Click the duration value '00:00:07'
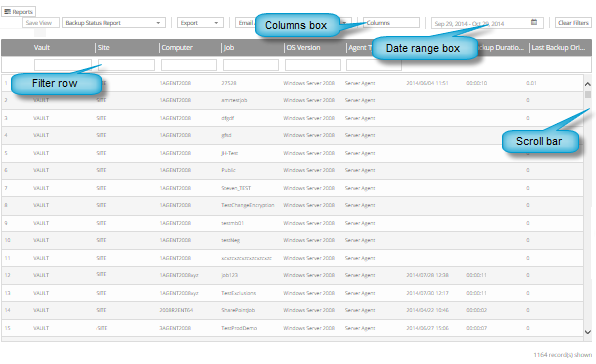This screenshot has width=596, height=364. point(477,328)
